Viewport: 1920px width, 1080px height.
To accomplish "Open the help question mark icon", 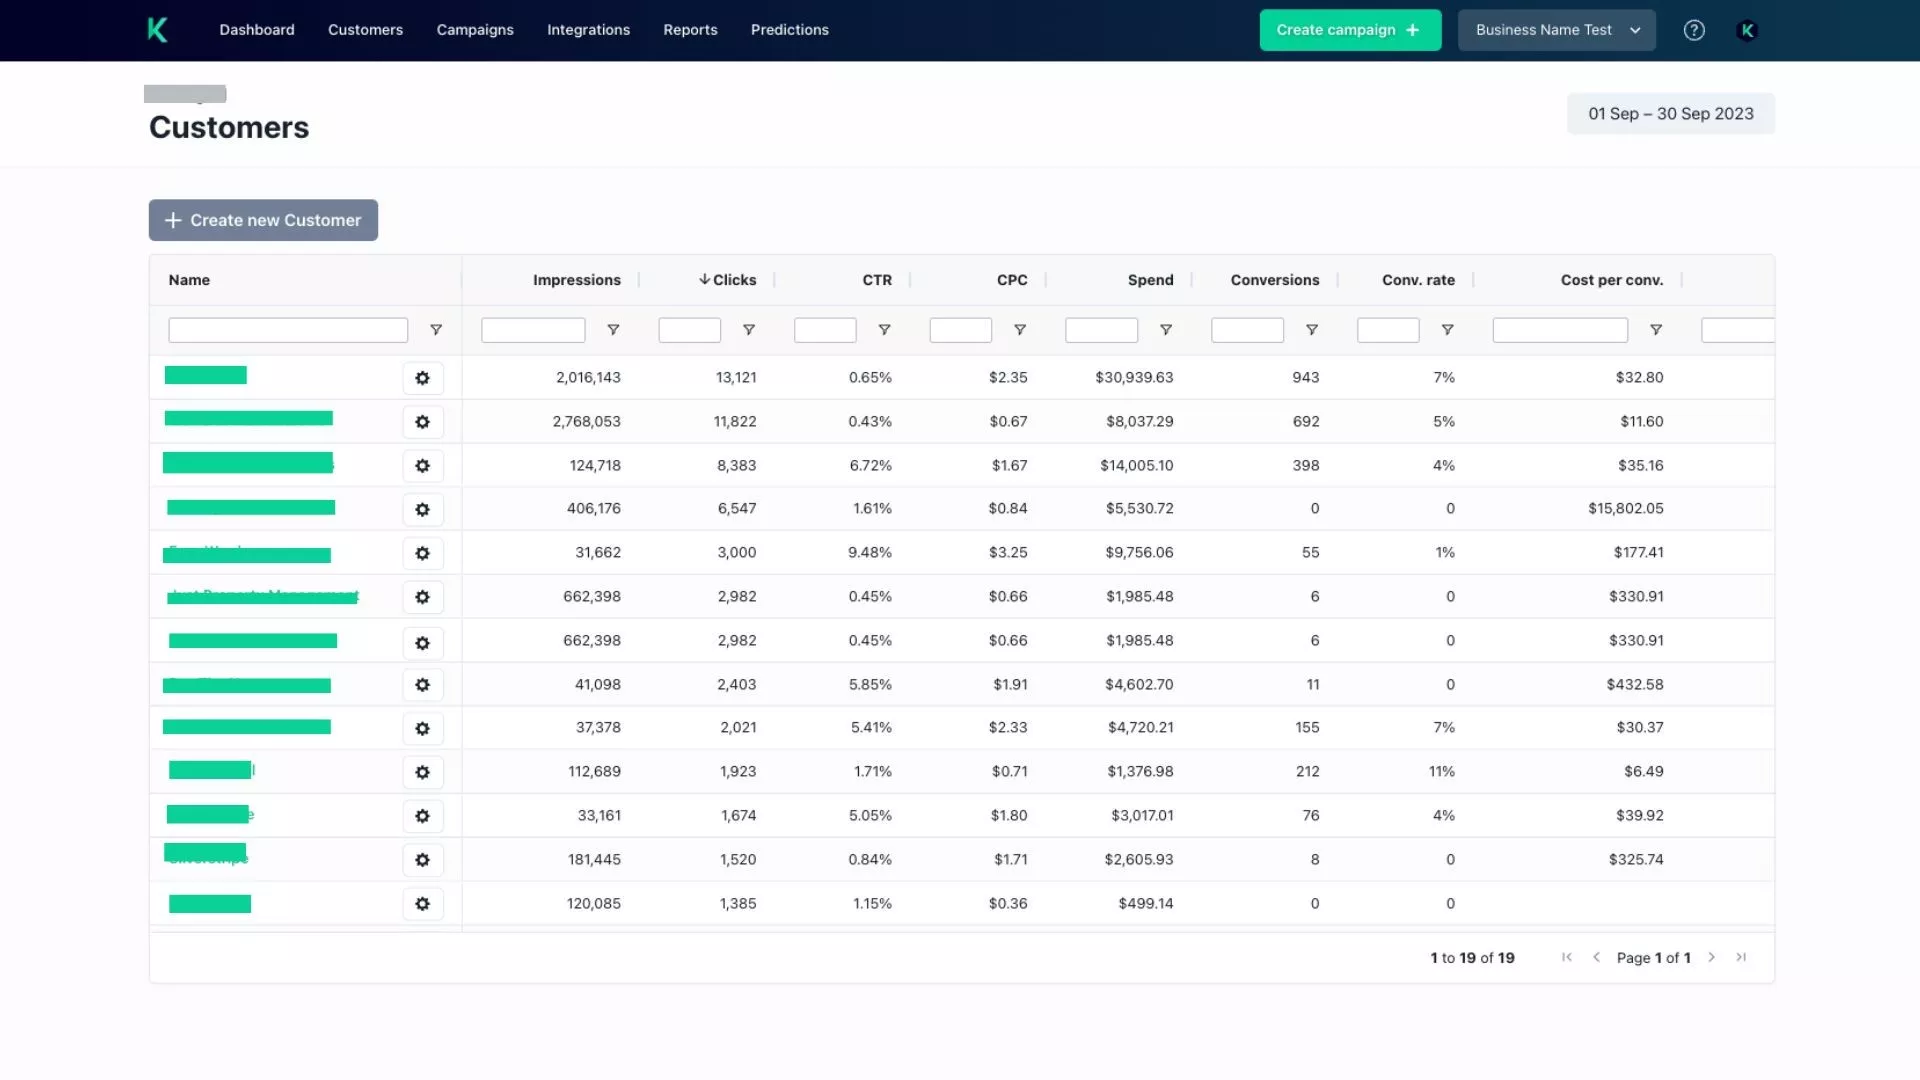I will coord(1694,30).
